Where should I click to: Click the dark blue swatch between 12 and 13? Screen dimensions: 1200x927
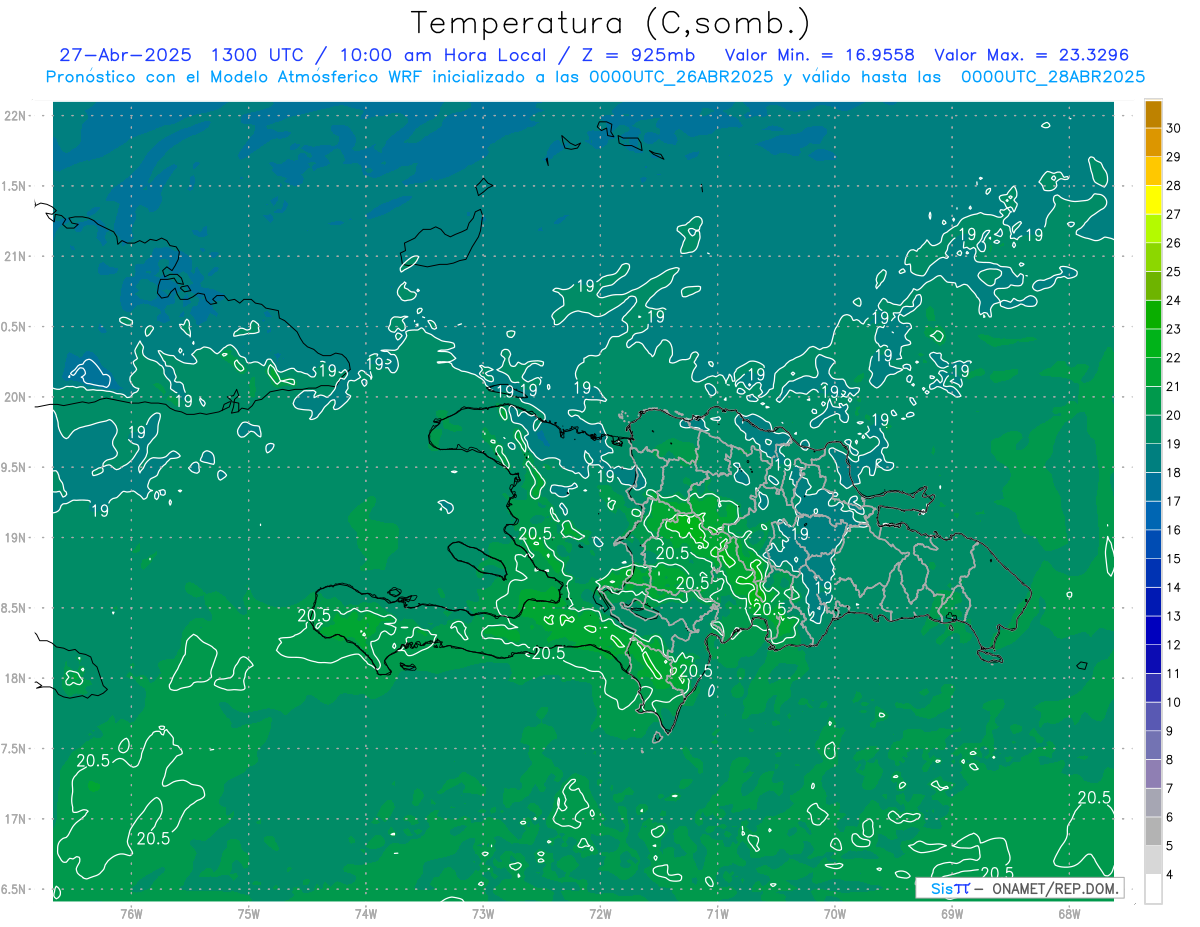click(x=1153, y=631)
